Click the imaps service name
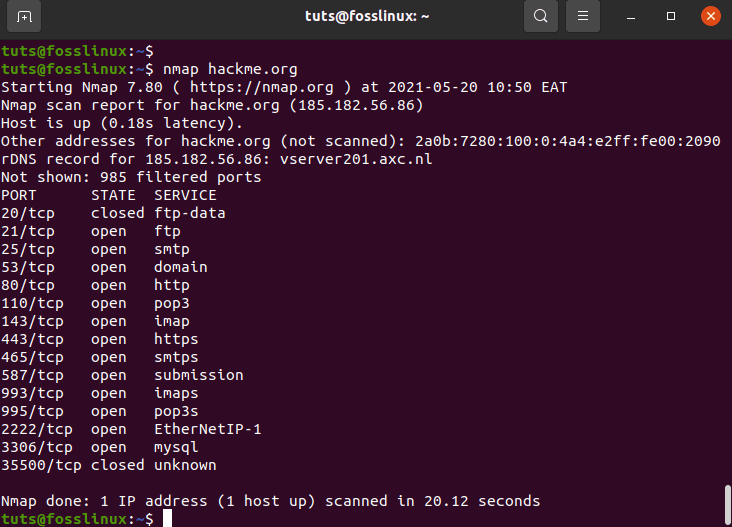This screenshot has height=527, width=732. click(176, 393)
